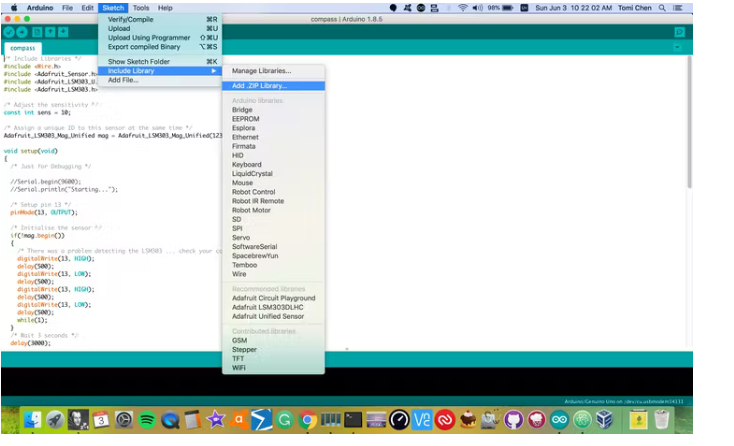The image size is (734, 446).
Task: Include the Ethernet library
Action: pos(273,137)
